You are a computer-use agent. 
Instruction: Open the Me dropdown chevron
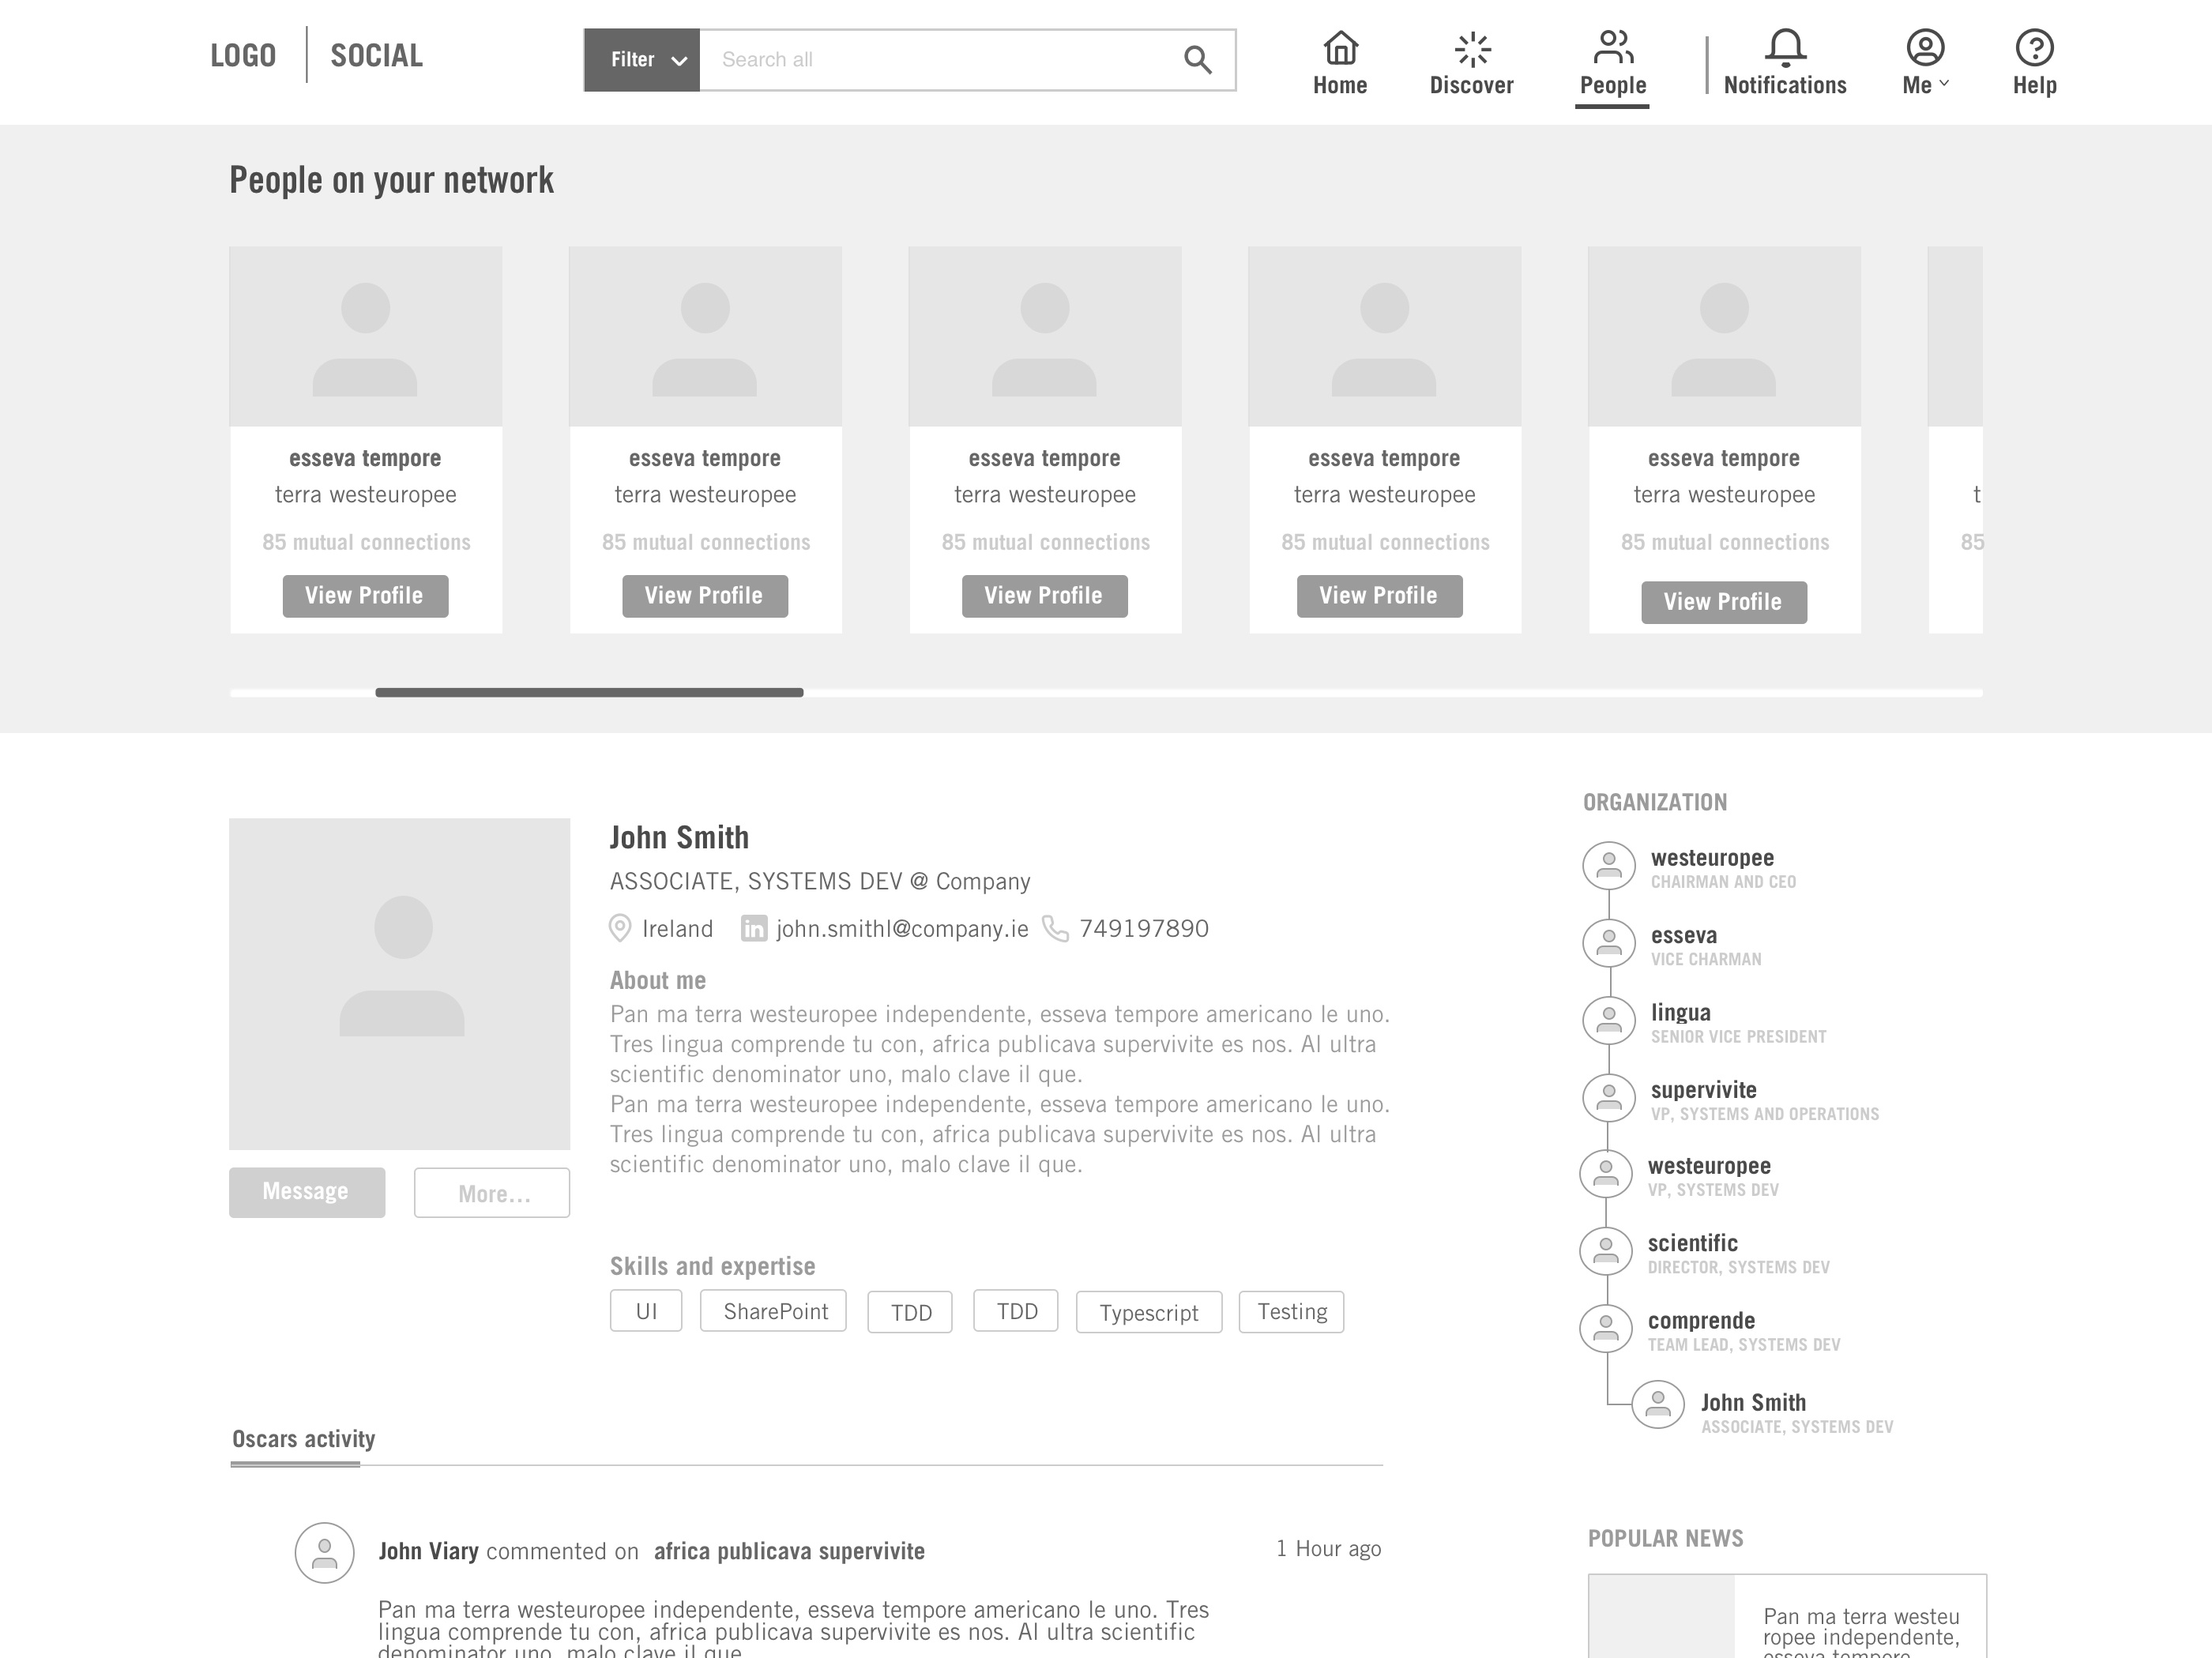(1946, 84)
